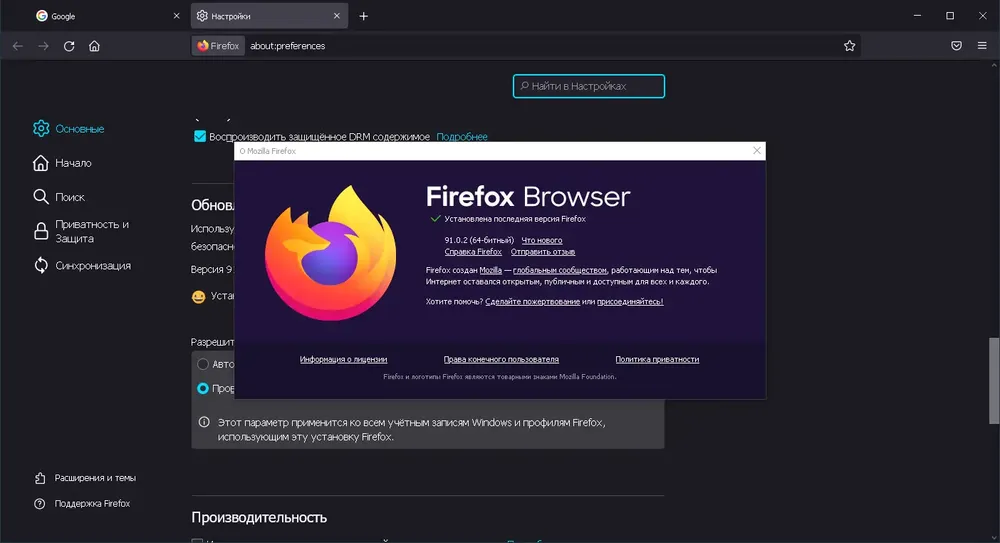Close the Настройки tab
This screenshot has width=1000, height=543.
pyautogui.click(x=337, y=16)
